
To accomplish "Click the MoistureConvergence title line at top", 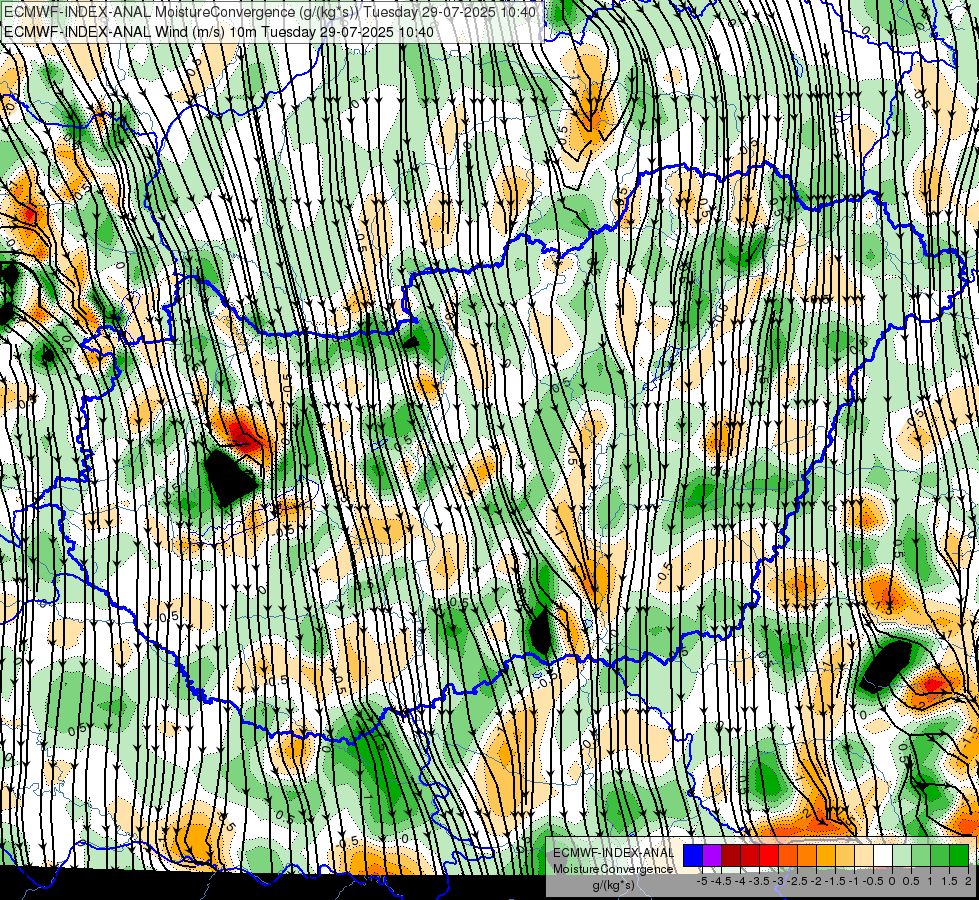I will point(270,12).
